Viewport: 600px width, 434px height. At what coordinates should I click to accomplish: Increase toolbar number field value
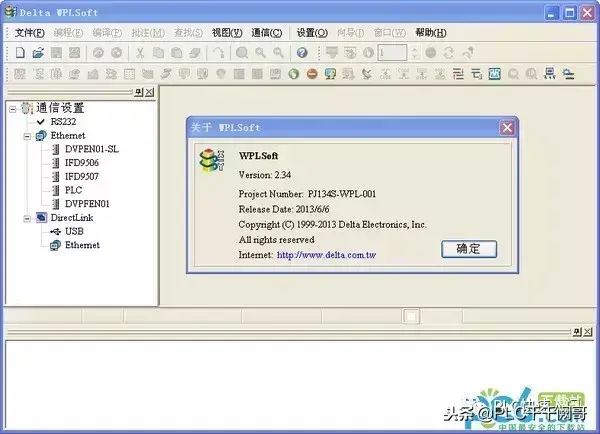point(414,49)
